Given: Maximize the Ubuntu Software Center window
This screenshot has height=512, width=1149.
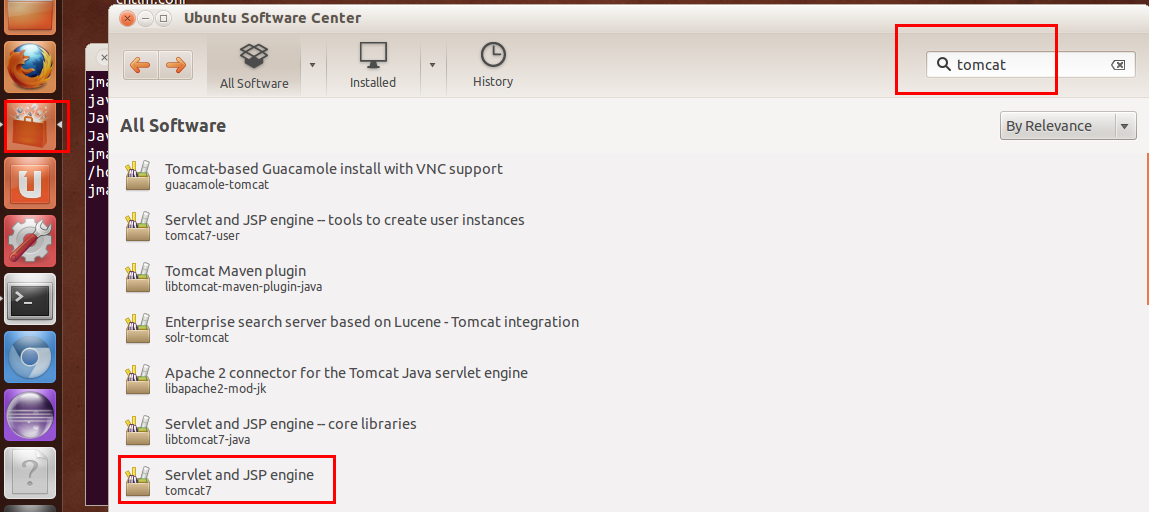Looking at the screenshot, I should pos(163,18).
